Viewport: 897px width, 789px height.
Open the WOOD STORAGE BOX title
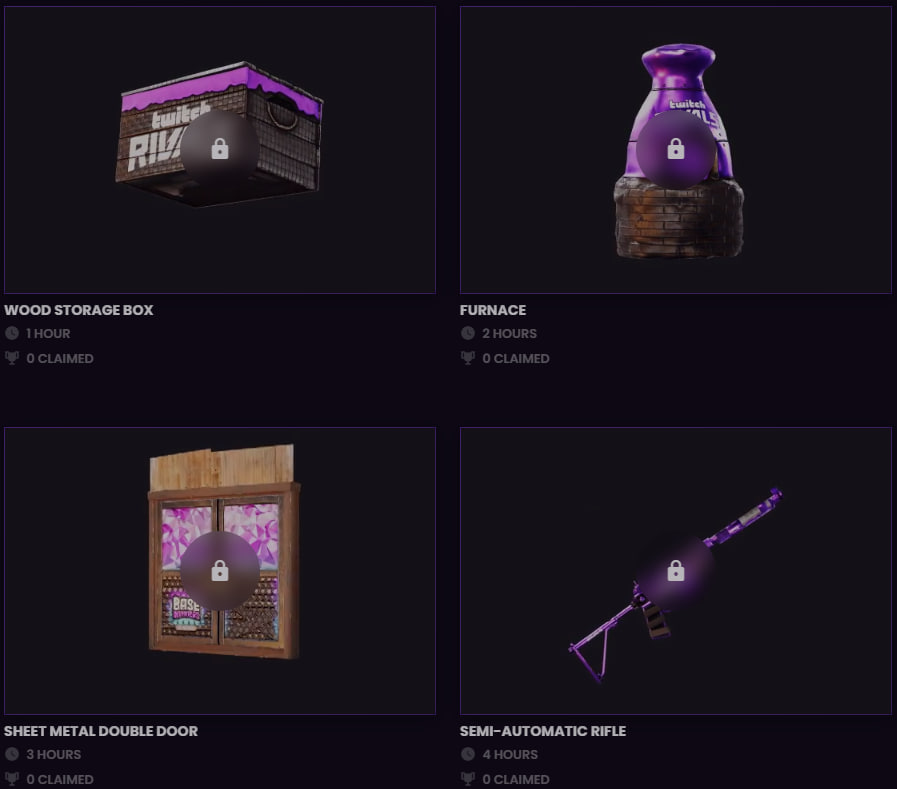78,310
